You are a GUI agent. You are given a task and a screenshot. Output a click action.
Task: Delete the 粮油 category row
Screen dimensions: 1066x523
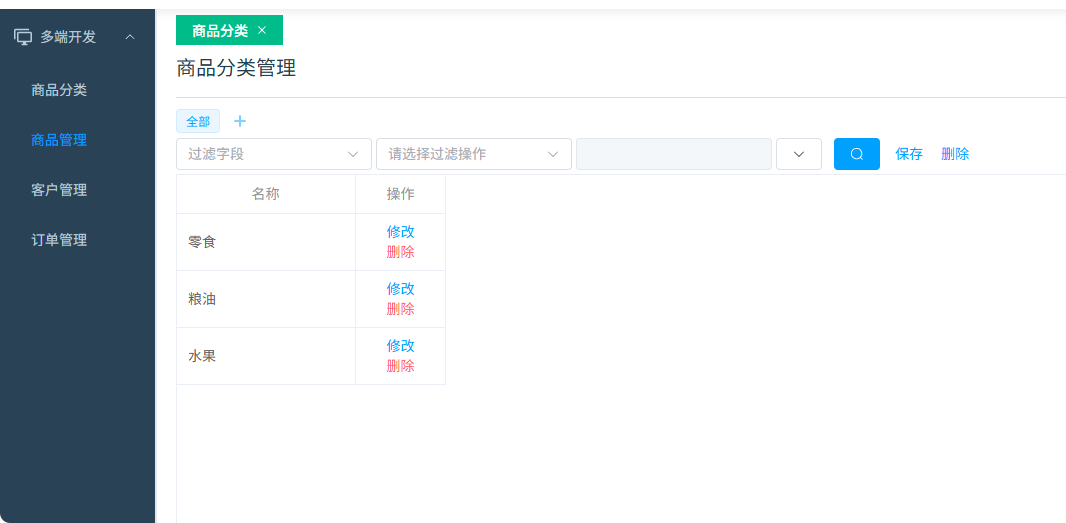400,309
